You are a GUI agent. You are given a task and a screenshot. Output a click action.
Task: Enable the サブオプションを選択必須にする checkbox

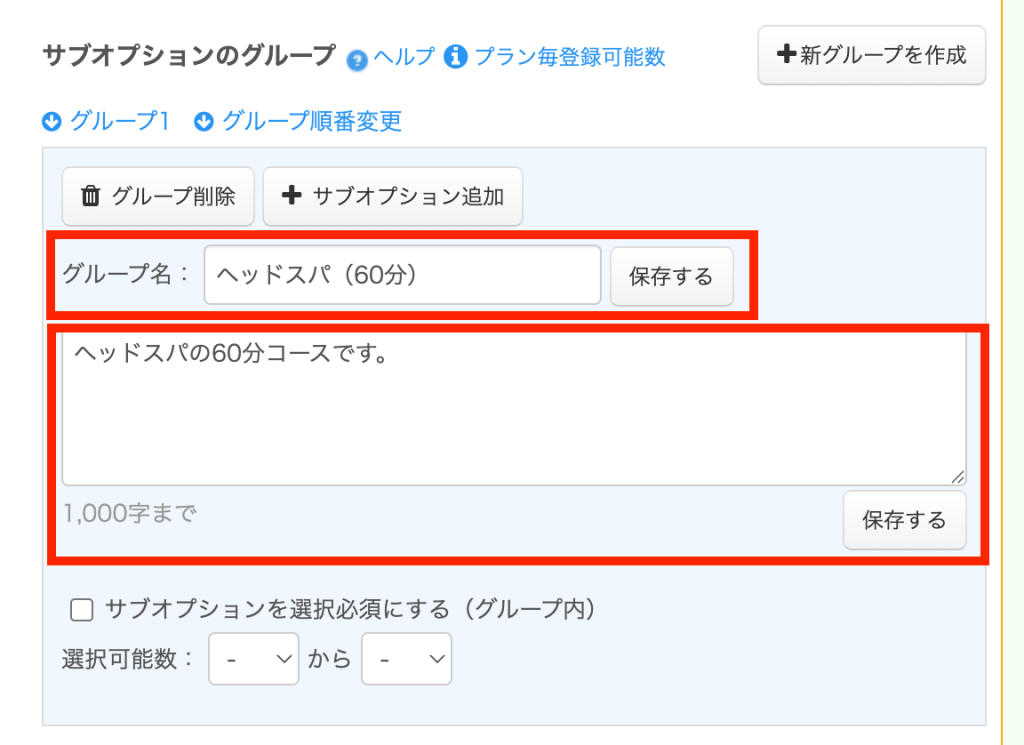[x=81, y=609]
